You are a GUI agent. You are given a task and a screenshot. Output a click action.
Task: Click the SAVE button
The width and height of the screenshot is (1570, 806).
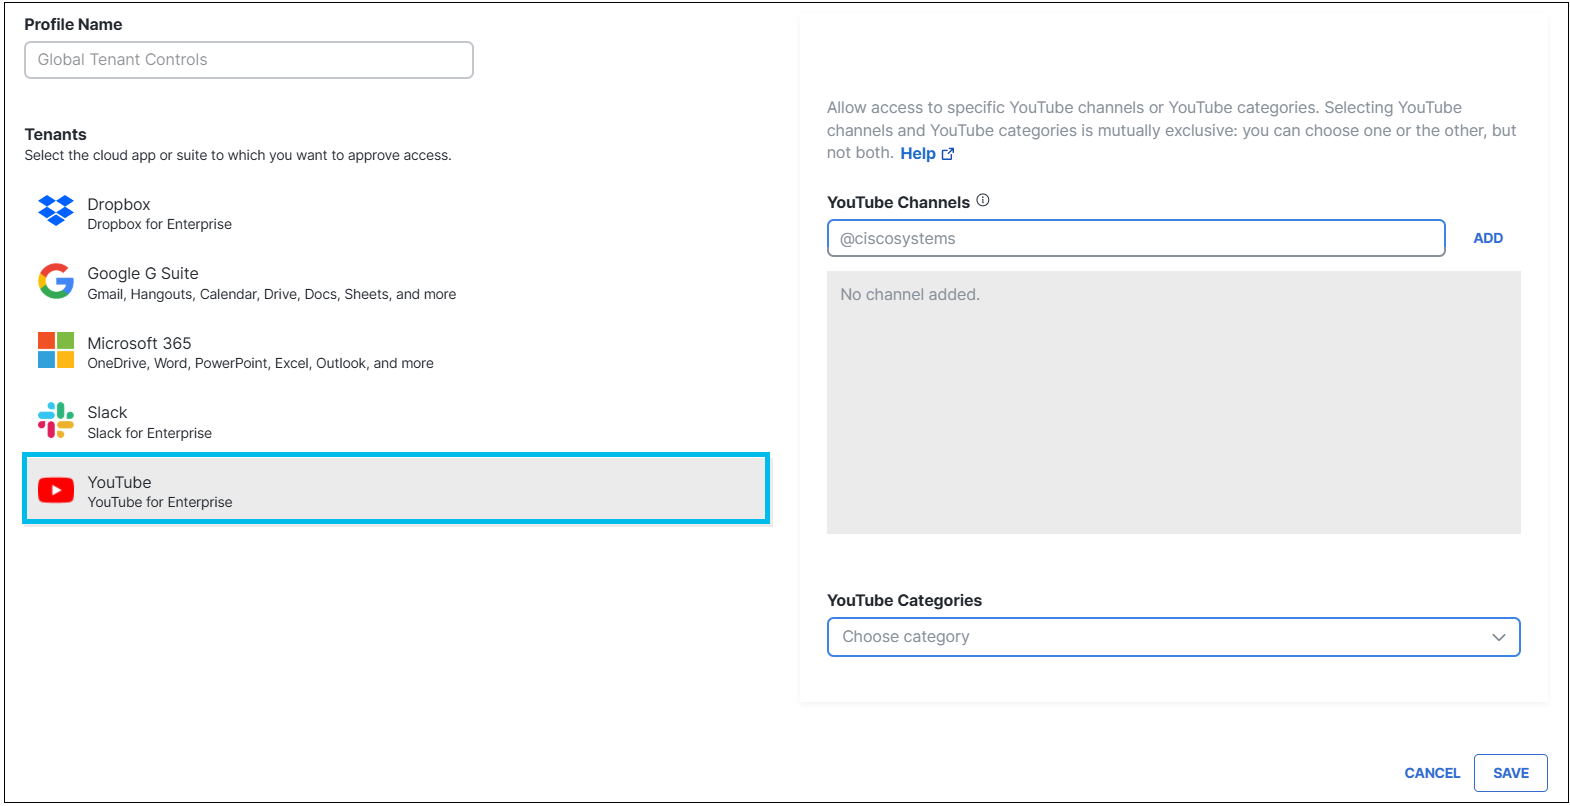click(1511, 773)
